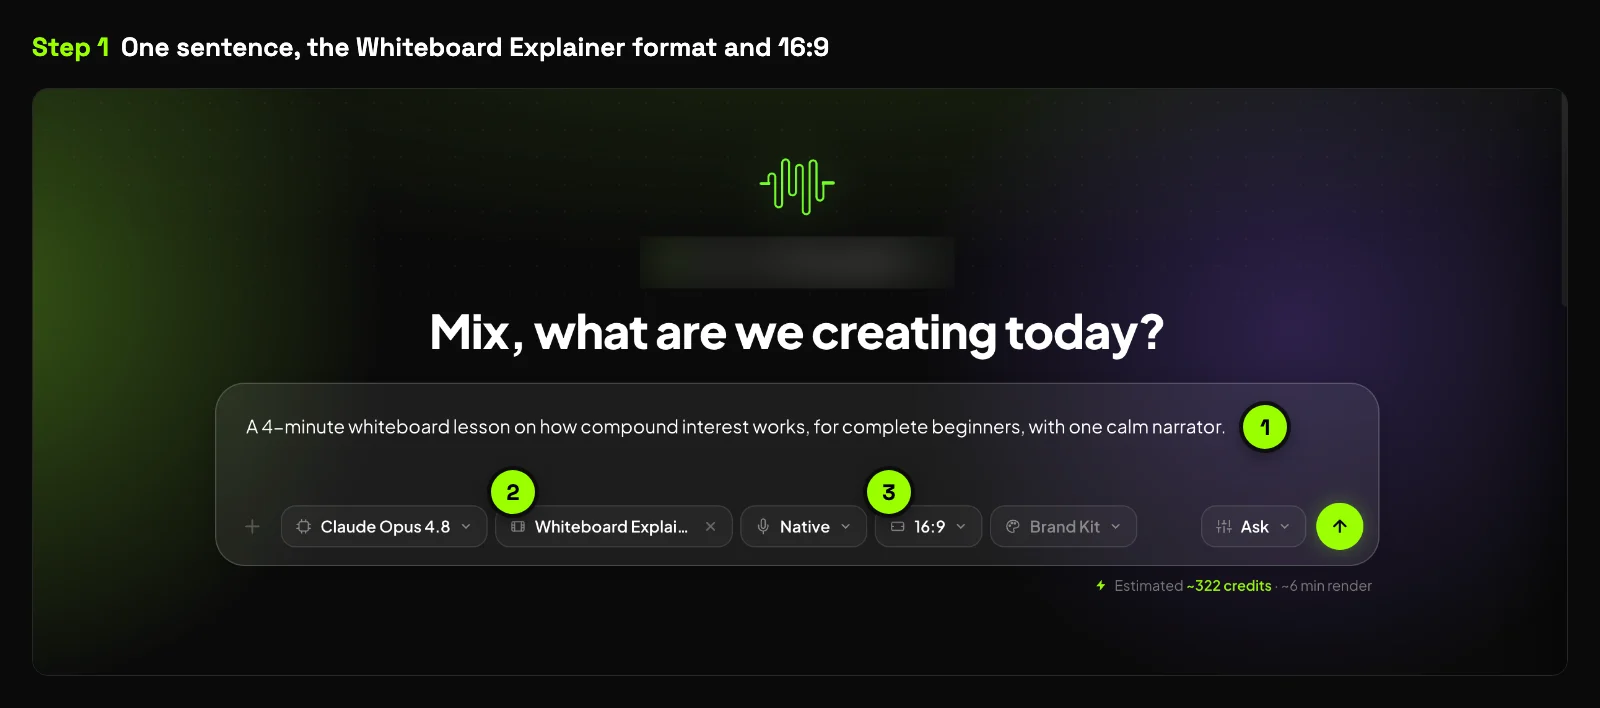The width and height of the screenshot is (1600, 708).
Task: Remove the Whiteboard Explainer format chip
Action: point(710,526)
